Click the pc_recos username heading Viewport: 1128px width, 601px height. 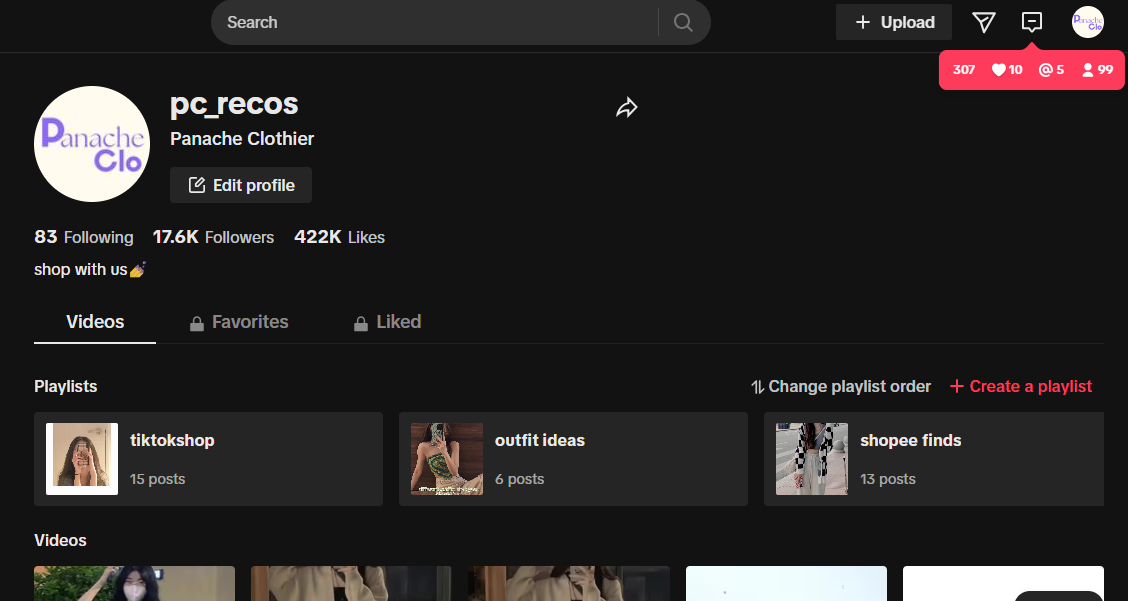(234, 104)
